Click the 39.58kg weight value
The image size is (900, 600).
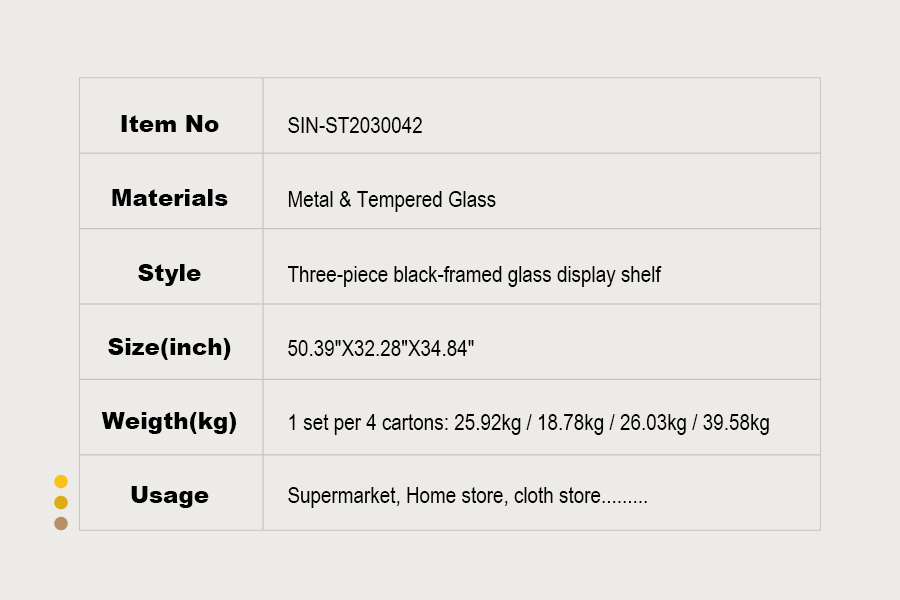tap(736, 423)
